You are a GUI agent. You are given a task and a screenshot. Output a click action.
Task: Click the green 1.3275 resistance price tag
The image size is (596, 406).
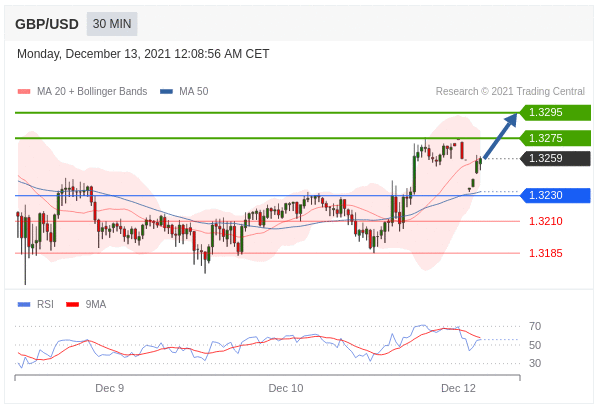pyautogui.click(x=555, y=138)
